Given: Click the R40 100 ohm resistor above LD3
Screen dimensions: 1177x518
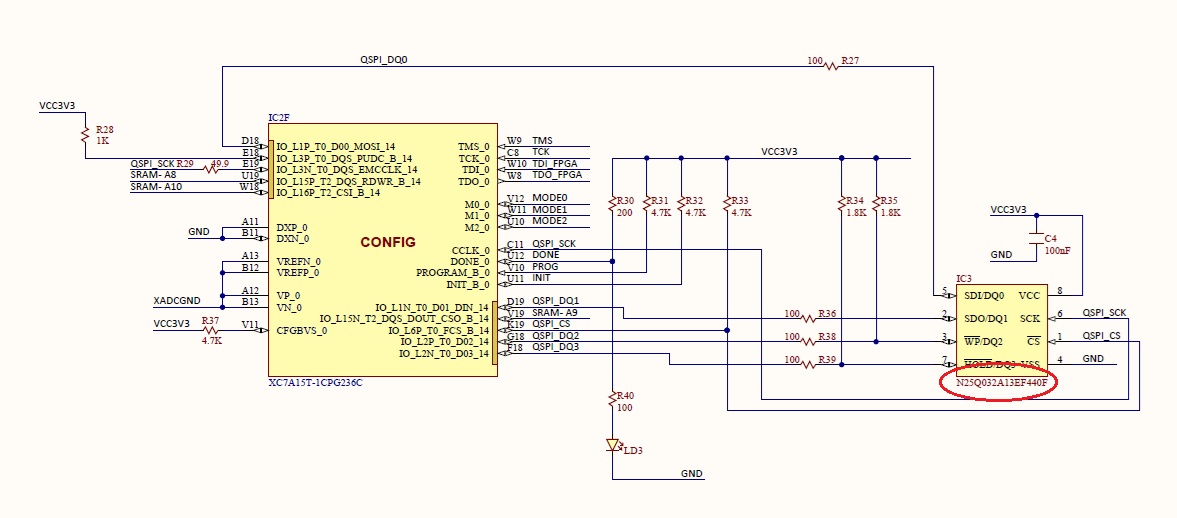Looking at the screenshot, I should [612, 401].
